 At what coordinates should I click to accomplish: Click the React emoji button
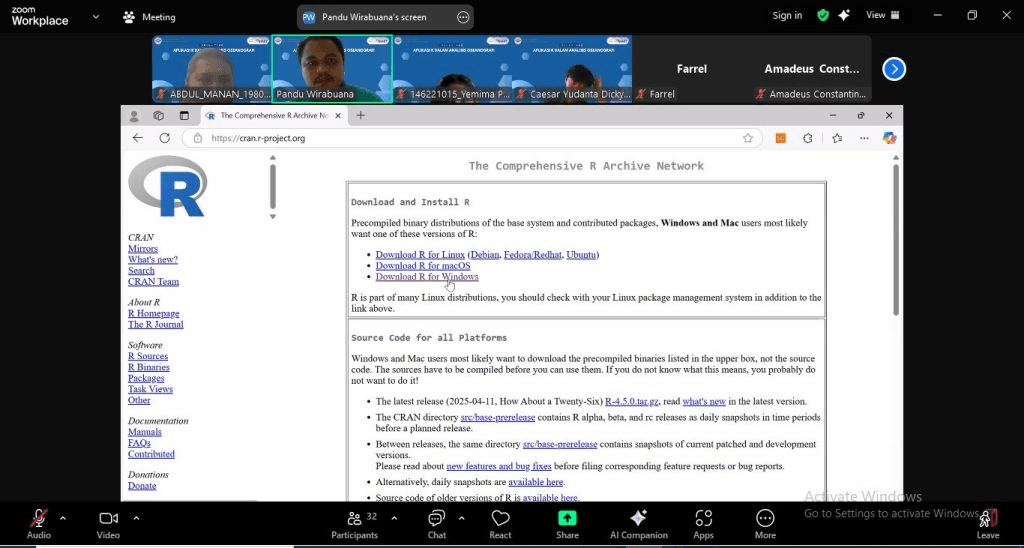(x=500, y=523)
